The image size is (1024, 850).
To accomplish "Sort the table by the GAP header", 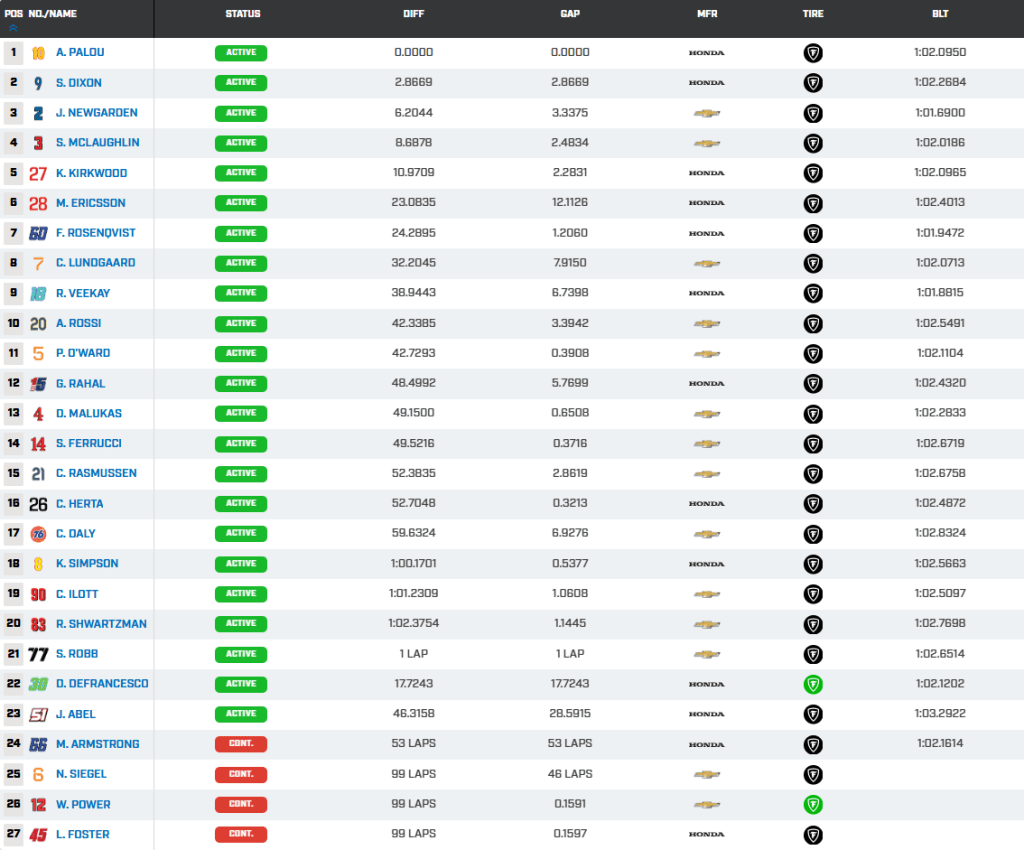I will click(x=570, y=14).
